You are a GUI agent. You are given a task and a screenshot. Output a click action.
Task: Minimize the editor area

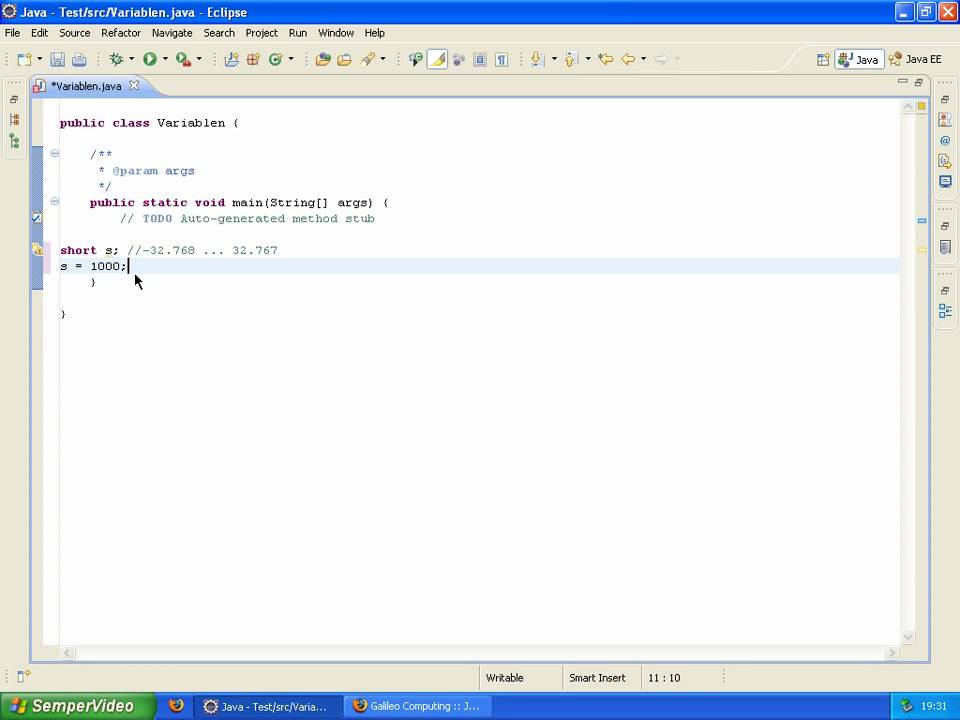[902, 81]
